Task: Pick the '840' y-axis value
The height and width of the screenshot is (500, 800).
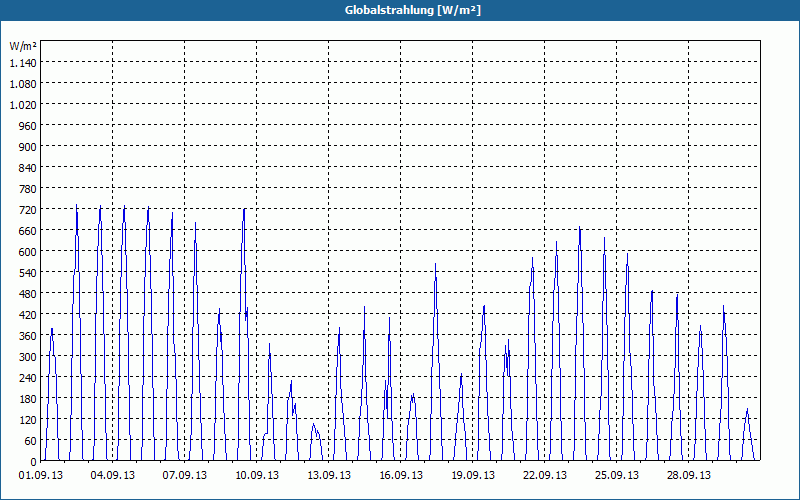Action: 28,168
